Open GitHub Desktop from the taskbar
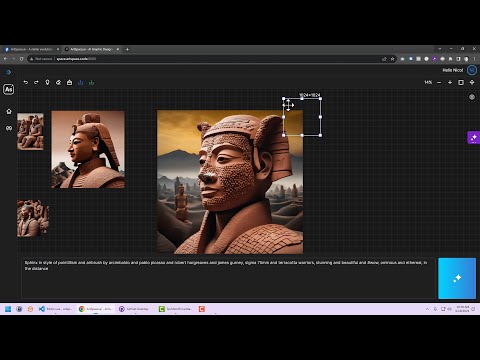Image resolution: width=480 pixels, height=360 pixels. pos(134,309)
